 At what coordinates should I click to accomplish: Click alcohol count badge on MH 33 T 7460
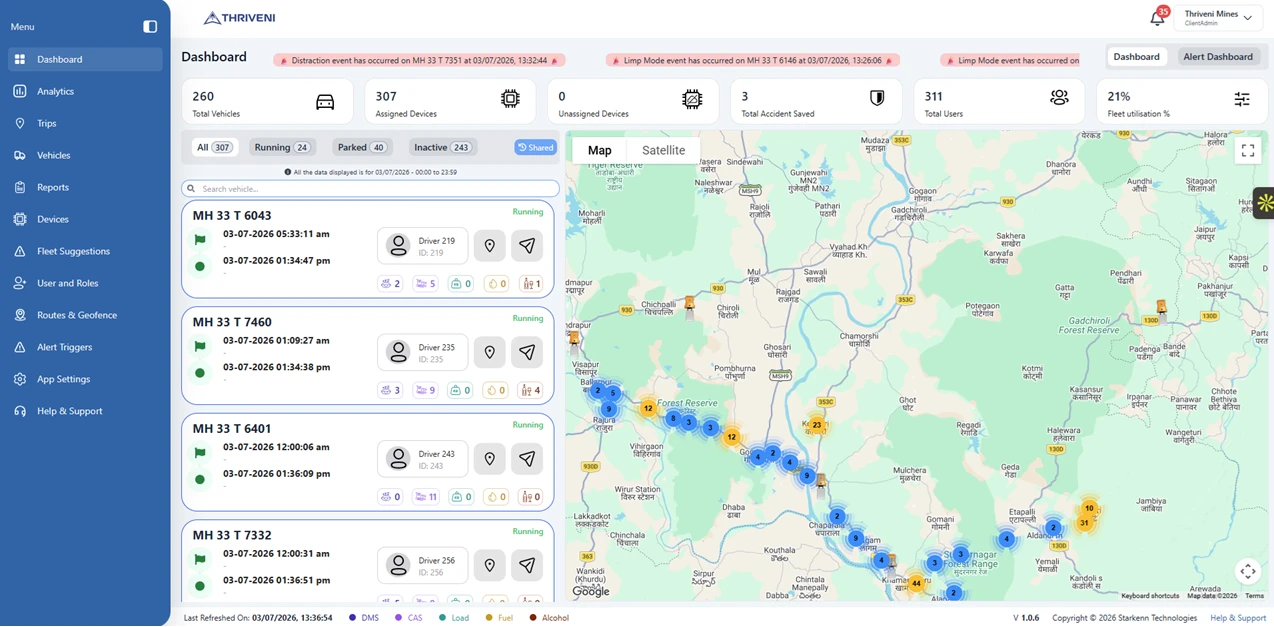click(x=531, y=390)
